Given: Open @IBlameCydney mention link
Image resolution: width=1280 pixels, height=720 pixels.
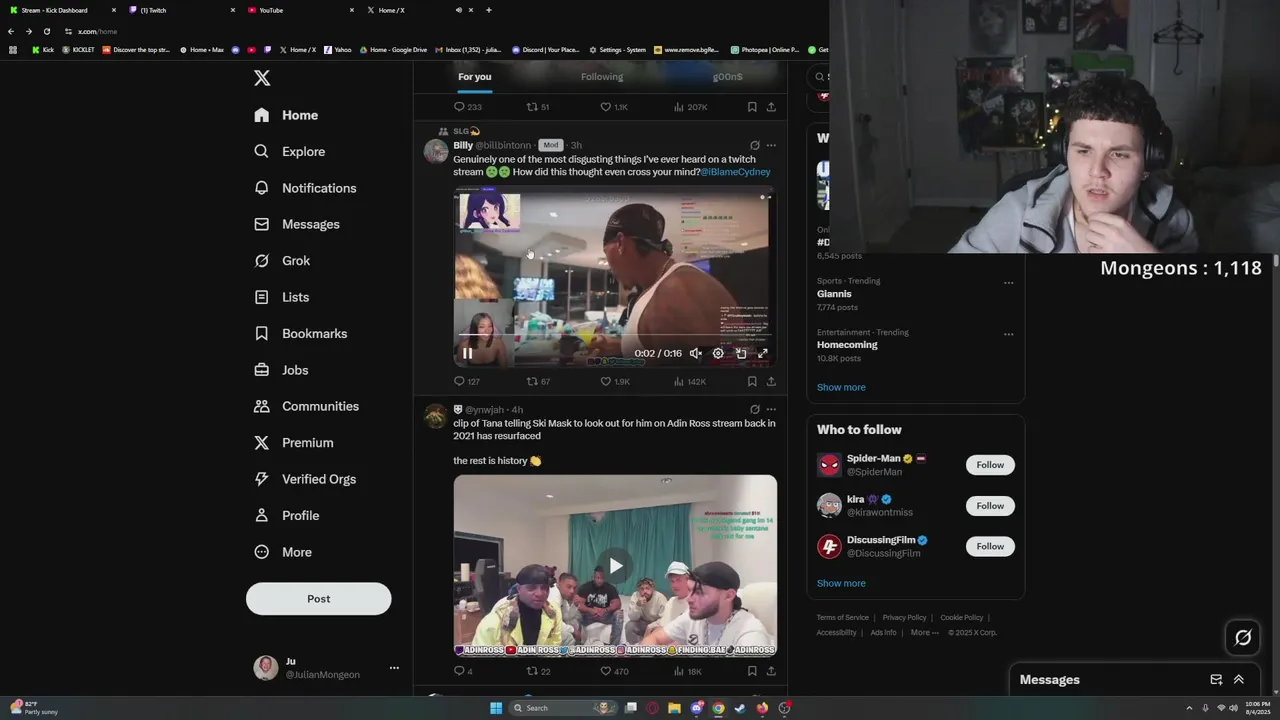Looking at the screenshot, I should point(735,172).
